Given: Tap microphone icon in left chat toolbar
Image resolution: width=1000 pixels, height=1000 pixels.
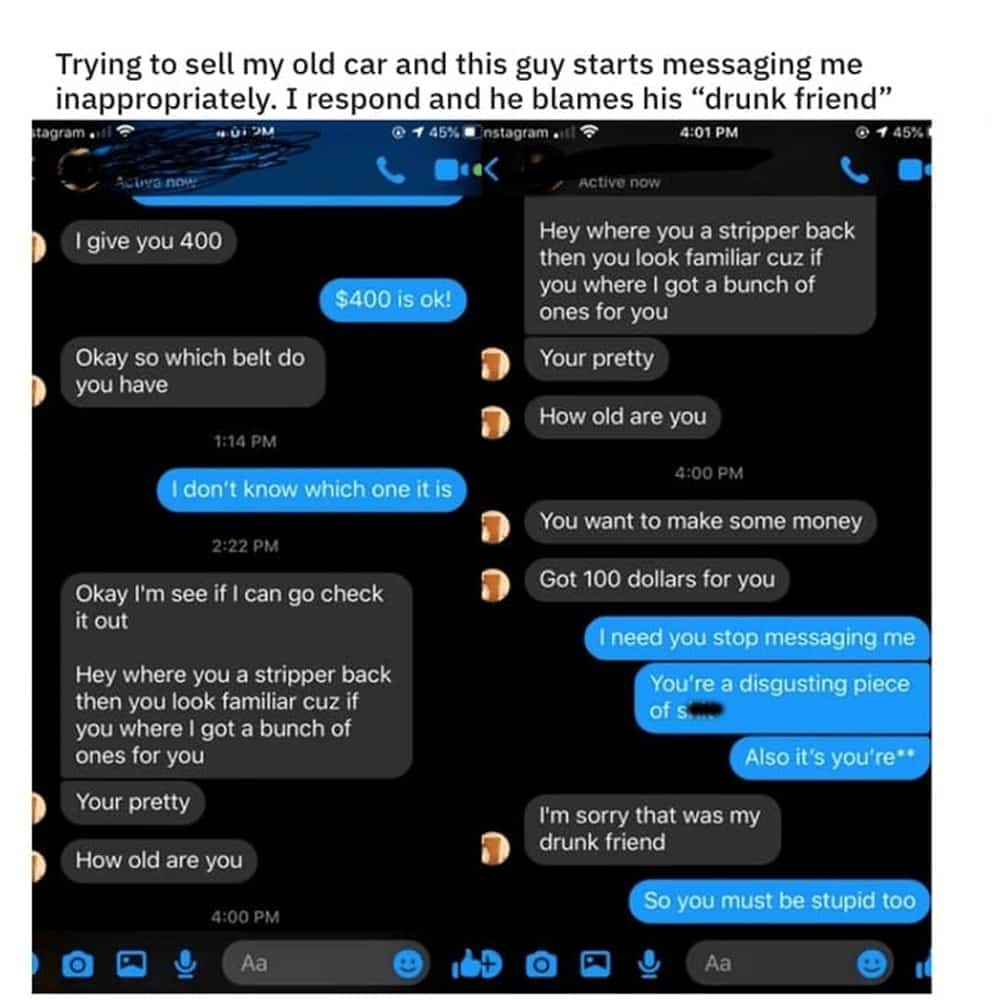Looking at the screenshot, I should click(186, 964).
